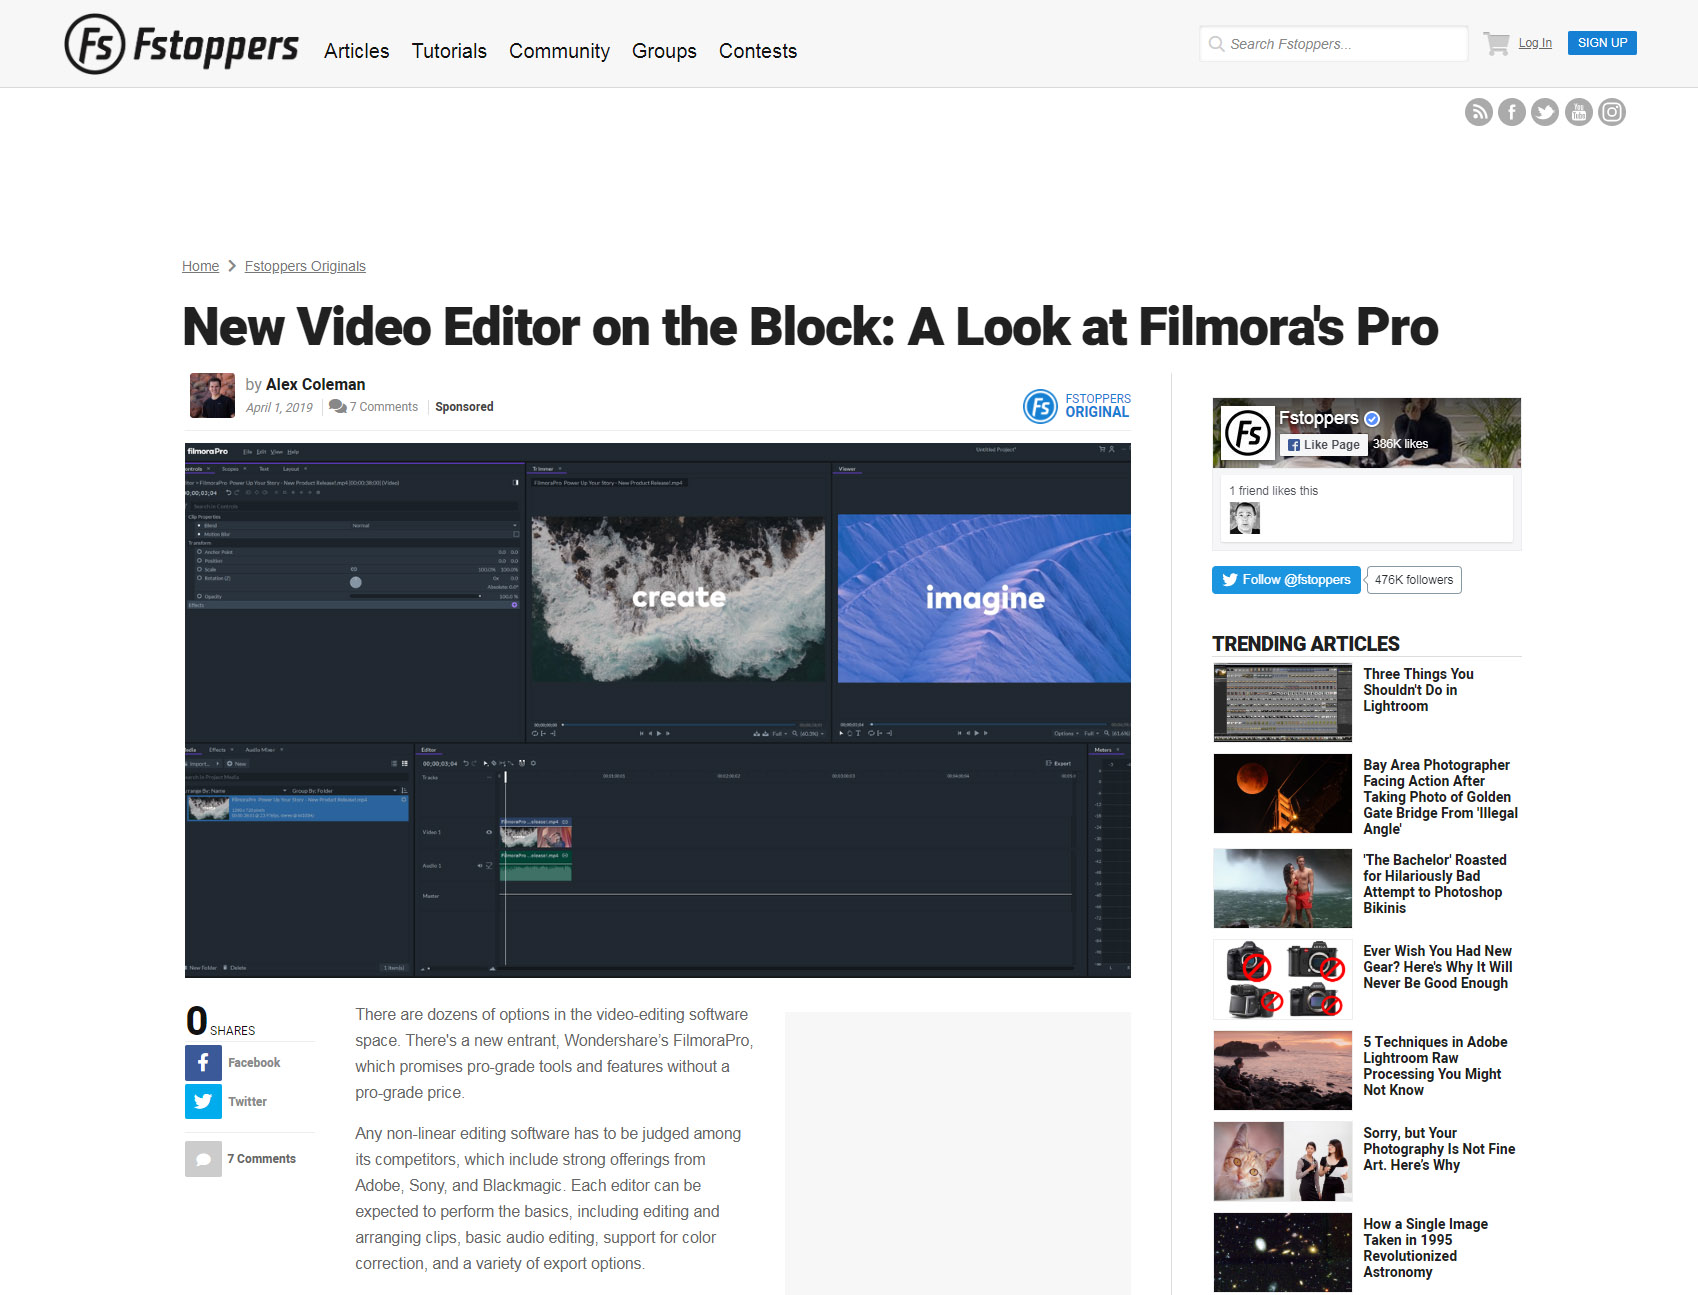
Task: Click Follow @fstoppers Twitter button
Action: pos(1286,580)
